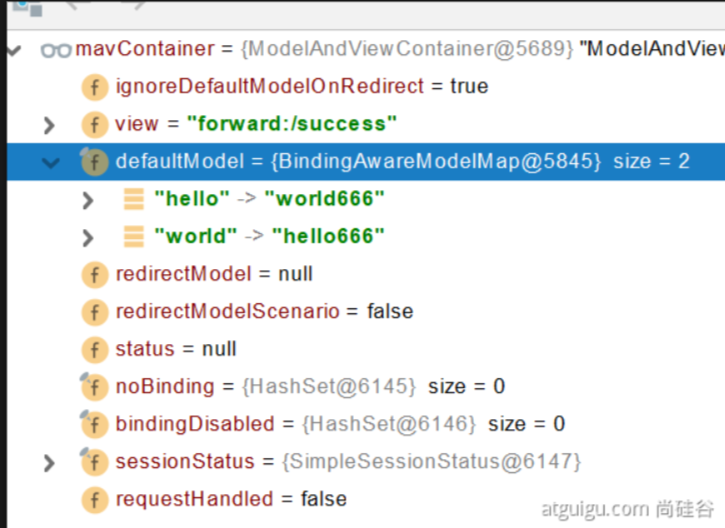Expand the "hello" map entry
The width and height of the screenshot is (725, 528).
[x=88, y=200]
